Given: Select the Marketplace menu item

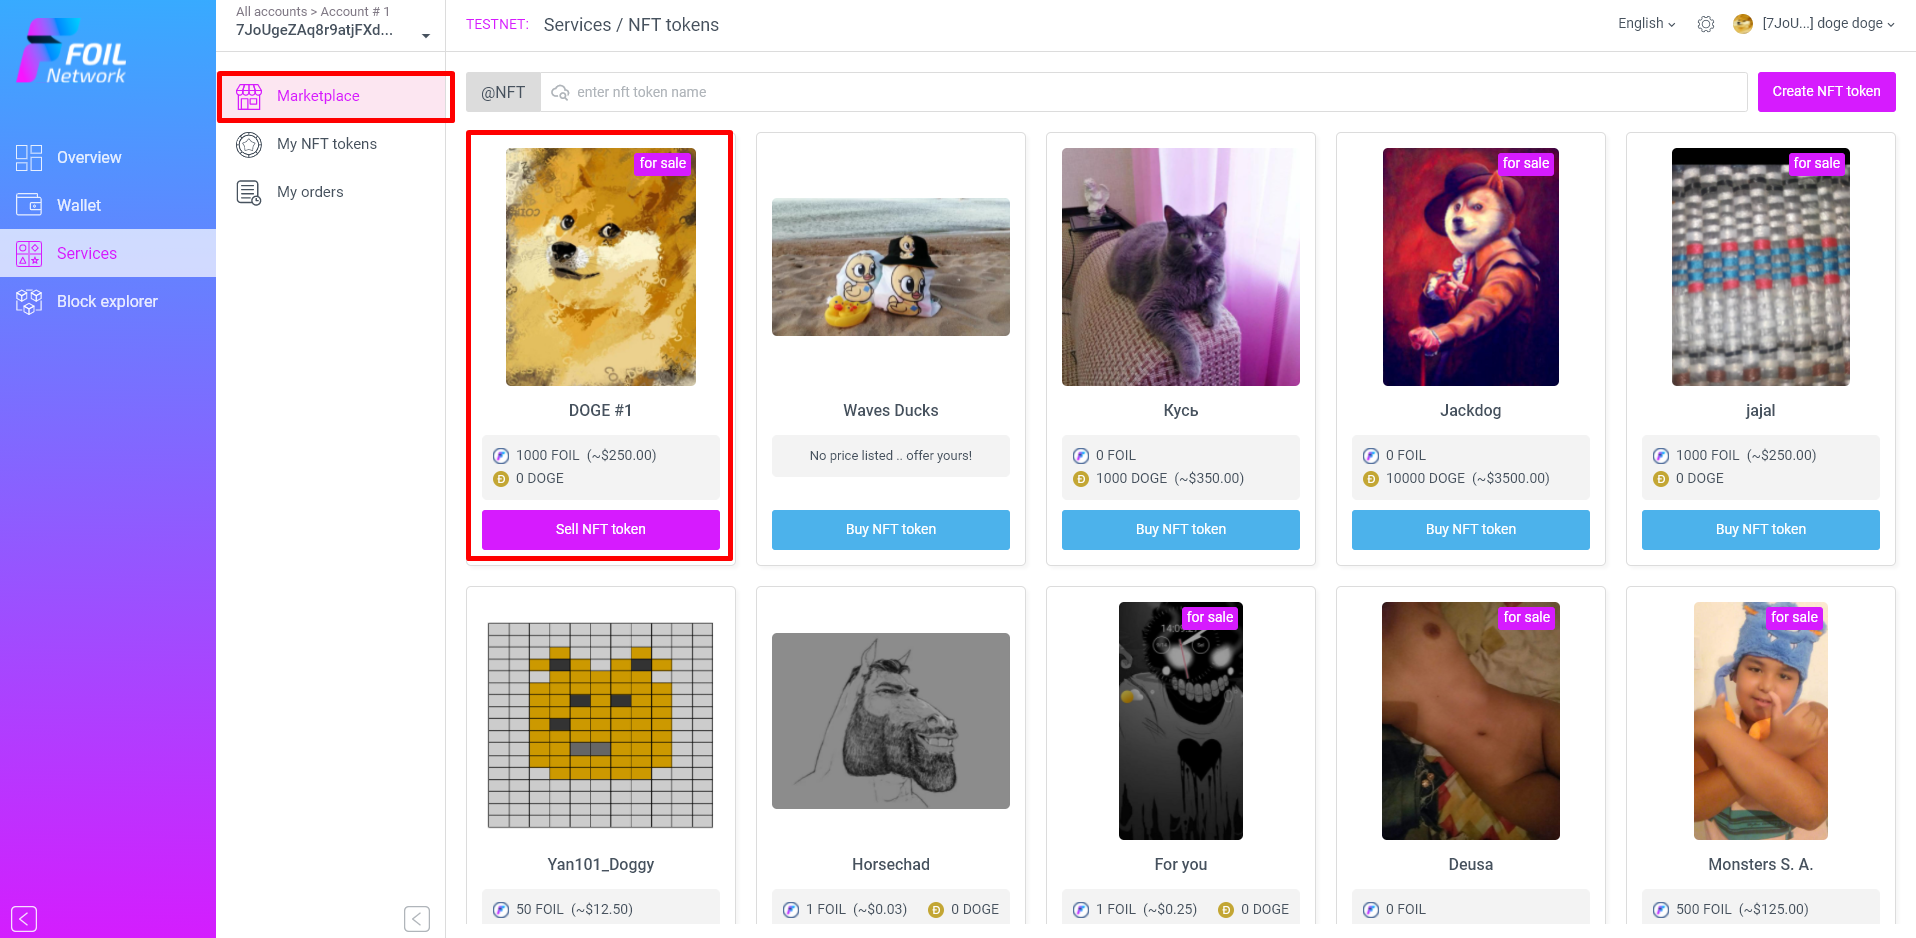Looking at the screenshot, I should coord(336,96).
